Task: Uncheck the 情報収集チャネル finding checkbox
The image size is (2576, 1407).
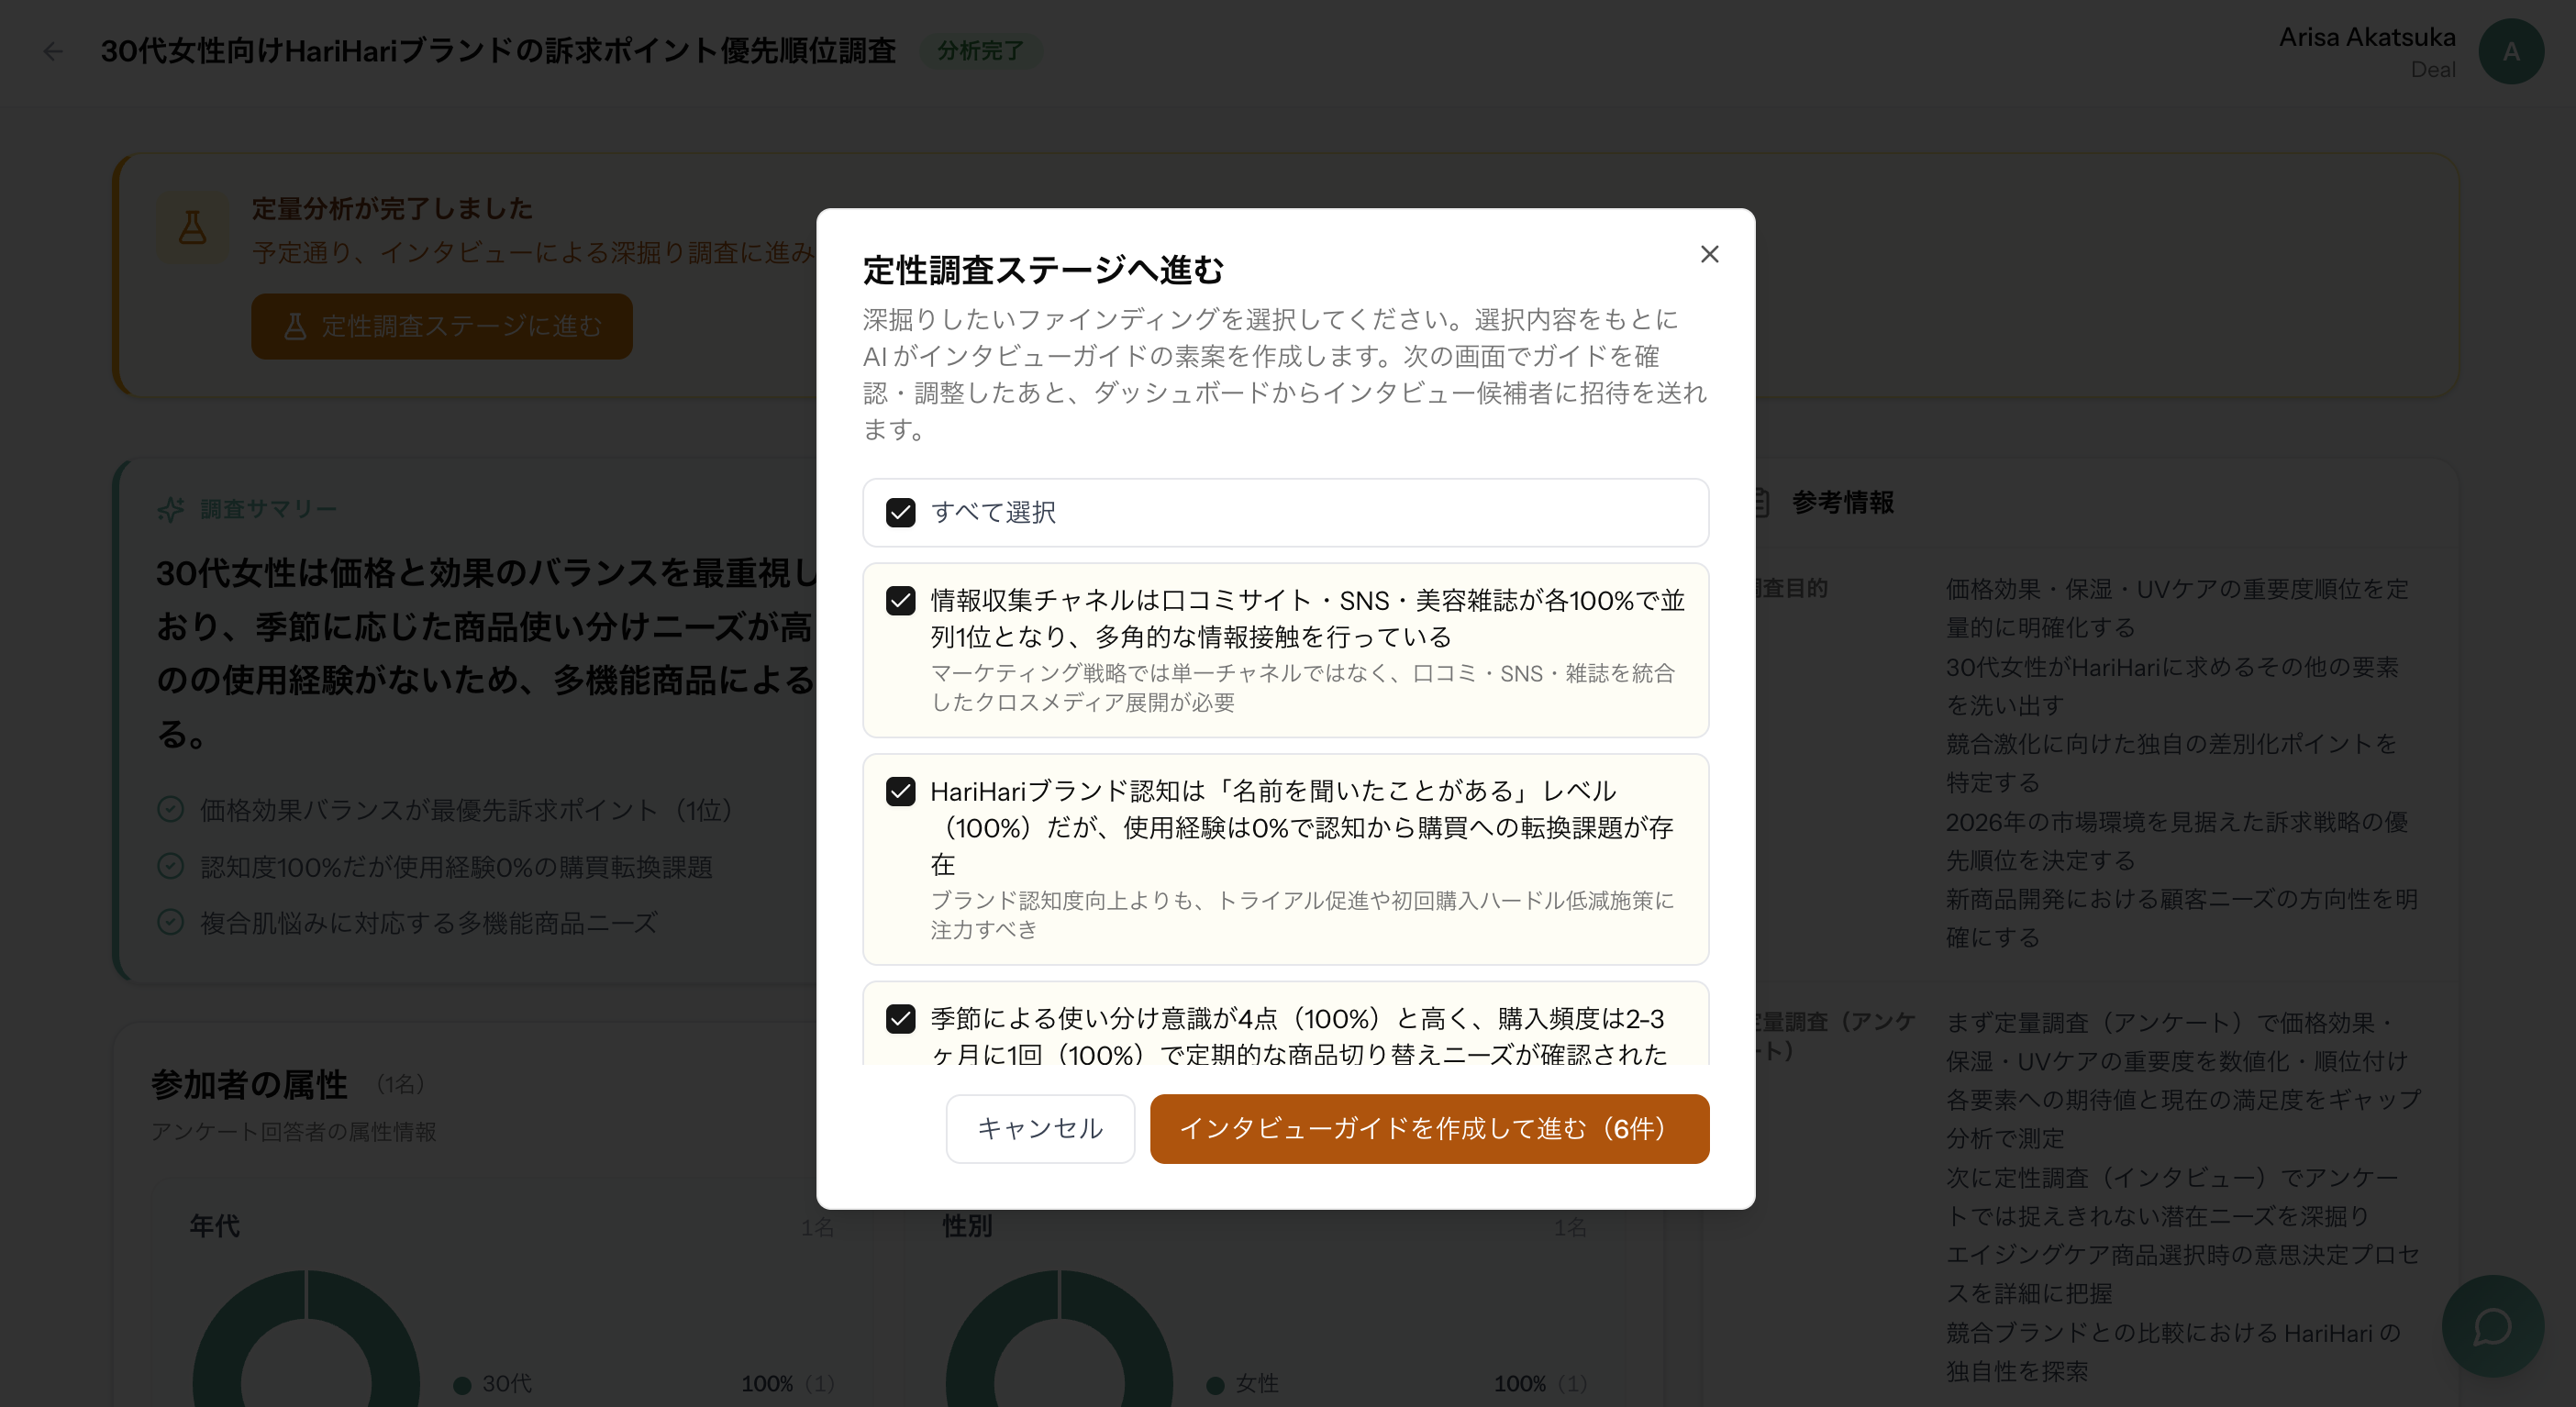Action: [x=900, y=601]
